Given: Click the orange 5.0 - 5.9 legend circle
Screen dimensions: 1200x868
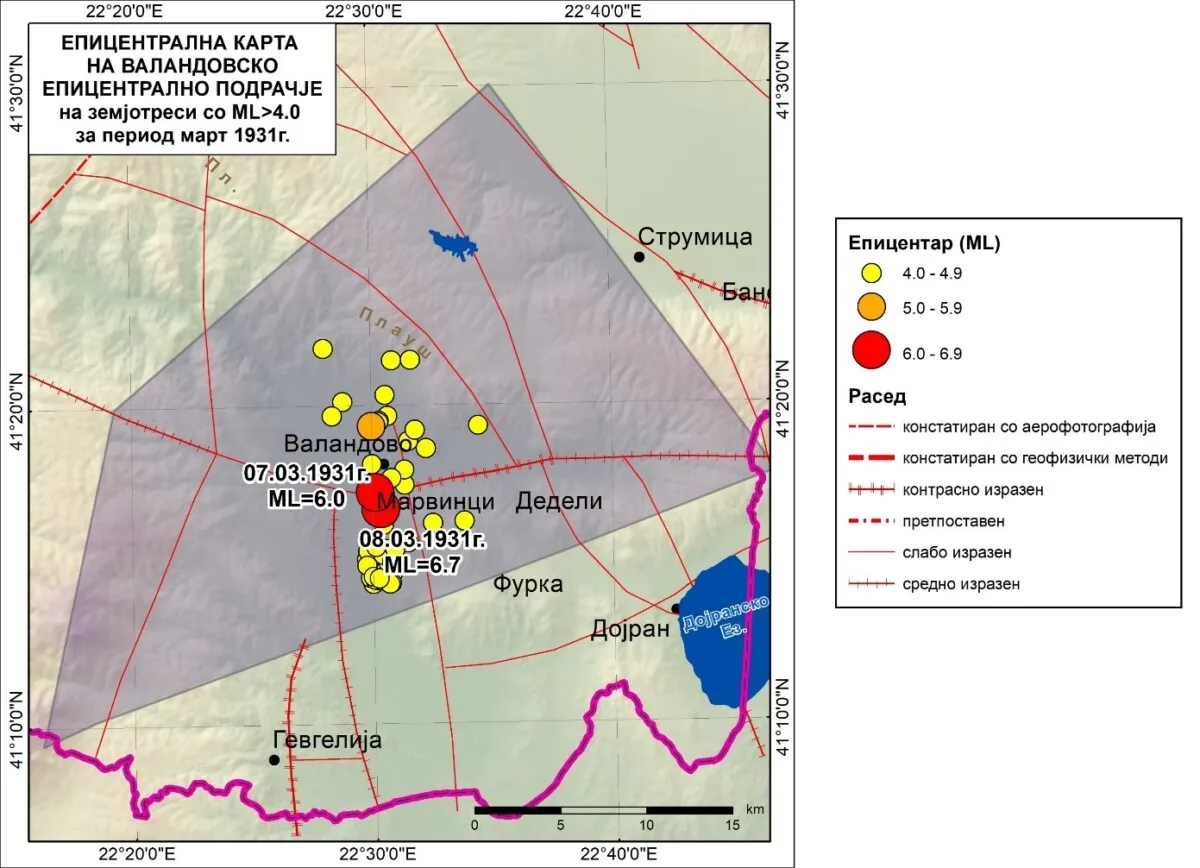Looking at the screenshot, I should click(x=871, y=305).
